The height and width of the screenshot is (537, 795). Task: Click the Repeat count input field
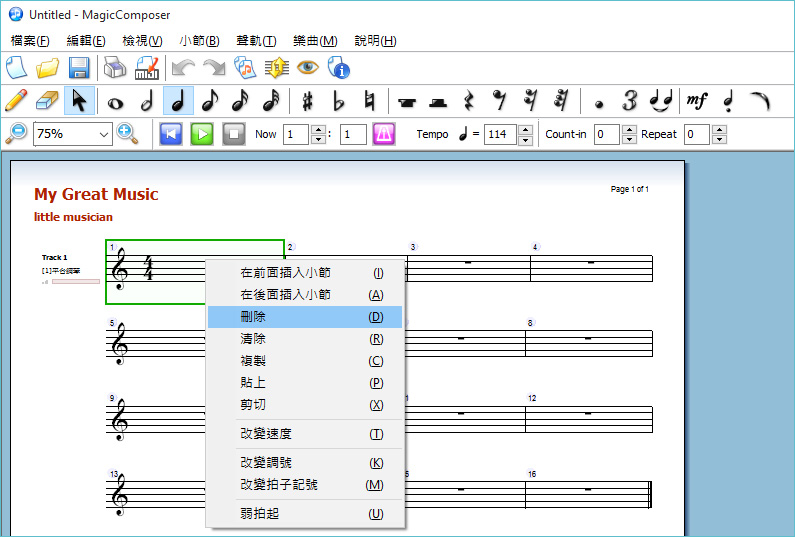[695, 134]
